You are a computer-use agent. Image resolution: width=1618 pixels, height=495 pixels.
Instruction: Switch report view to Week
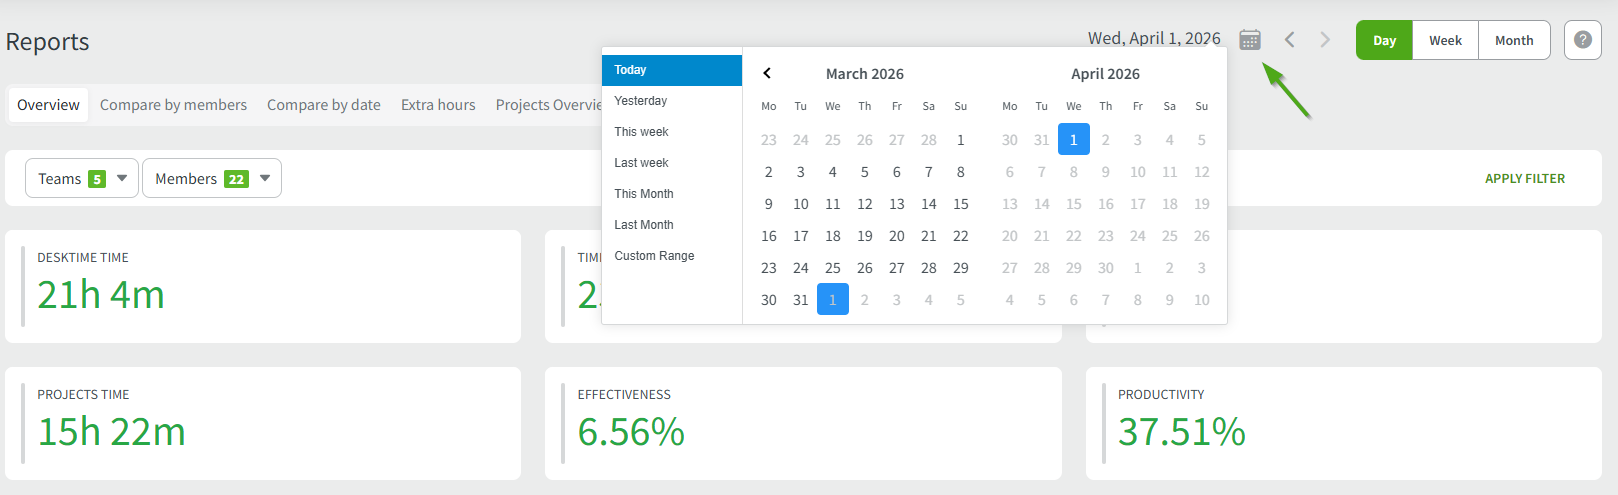pyautogui.click(x=1445, y=40)
